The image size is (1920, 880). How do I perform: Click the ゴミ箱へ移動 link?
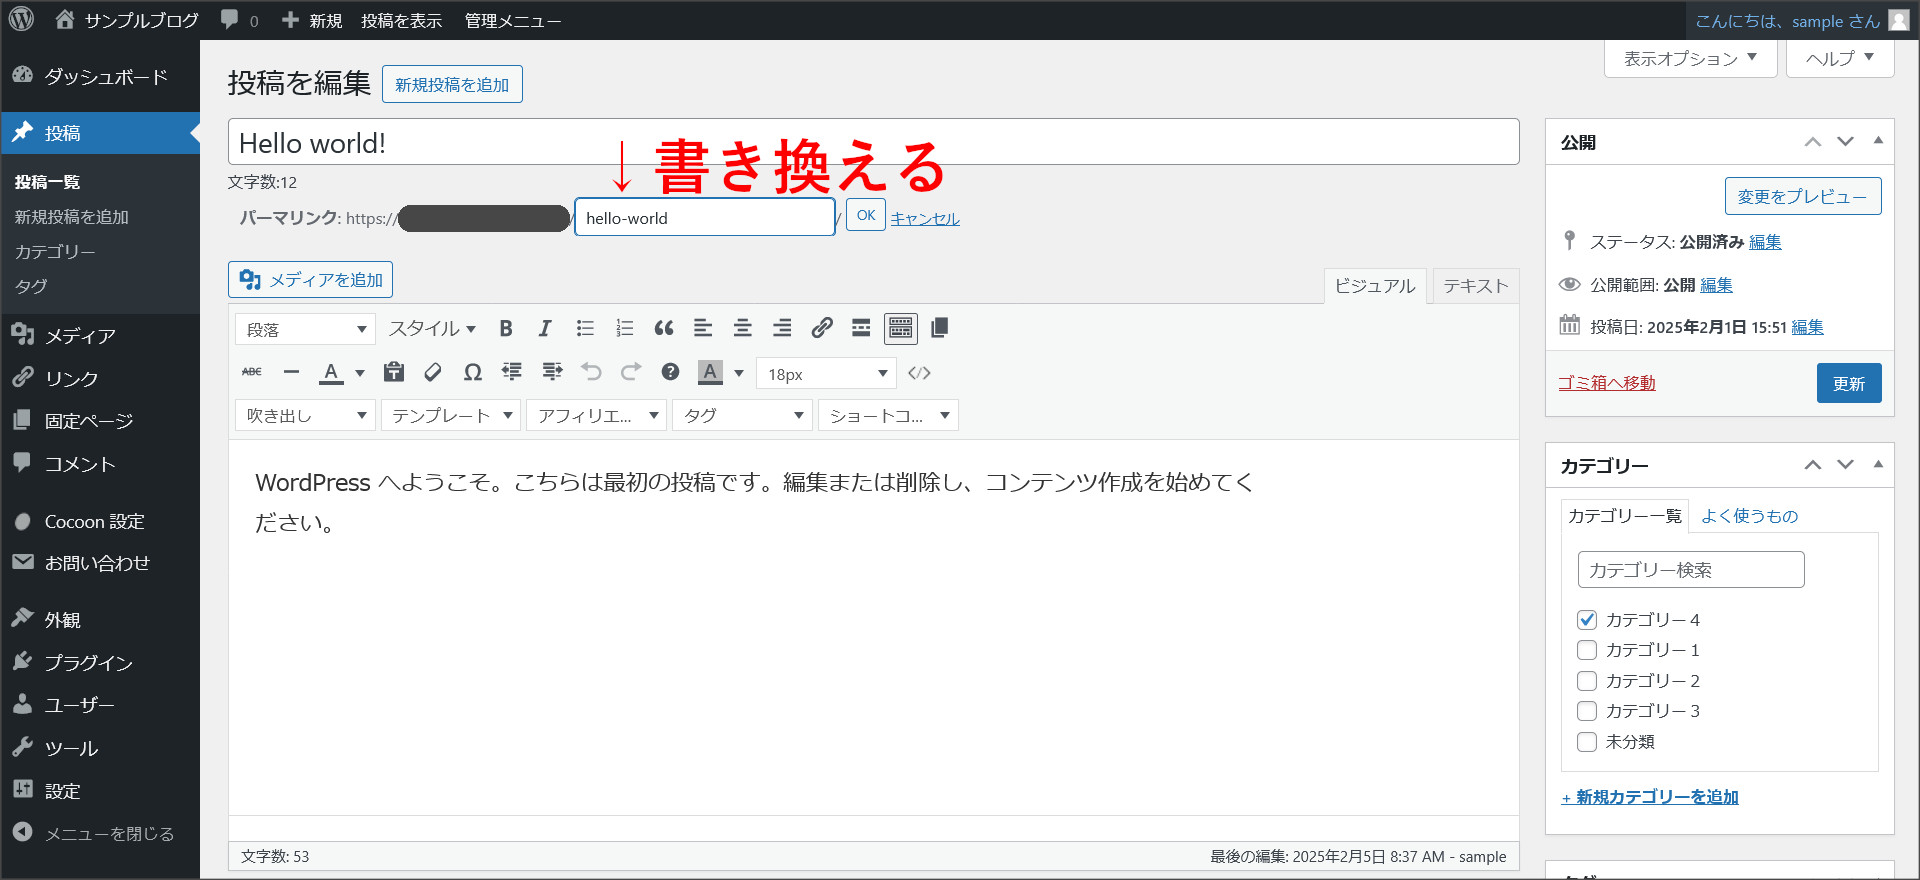tap(1606, 383)
